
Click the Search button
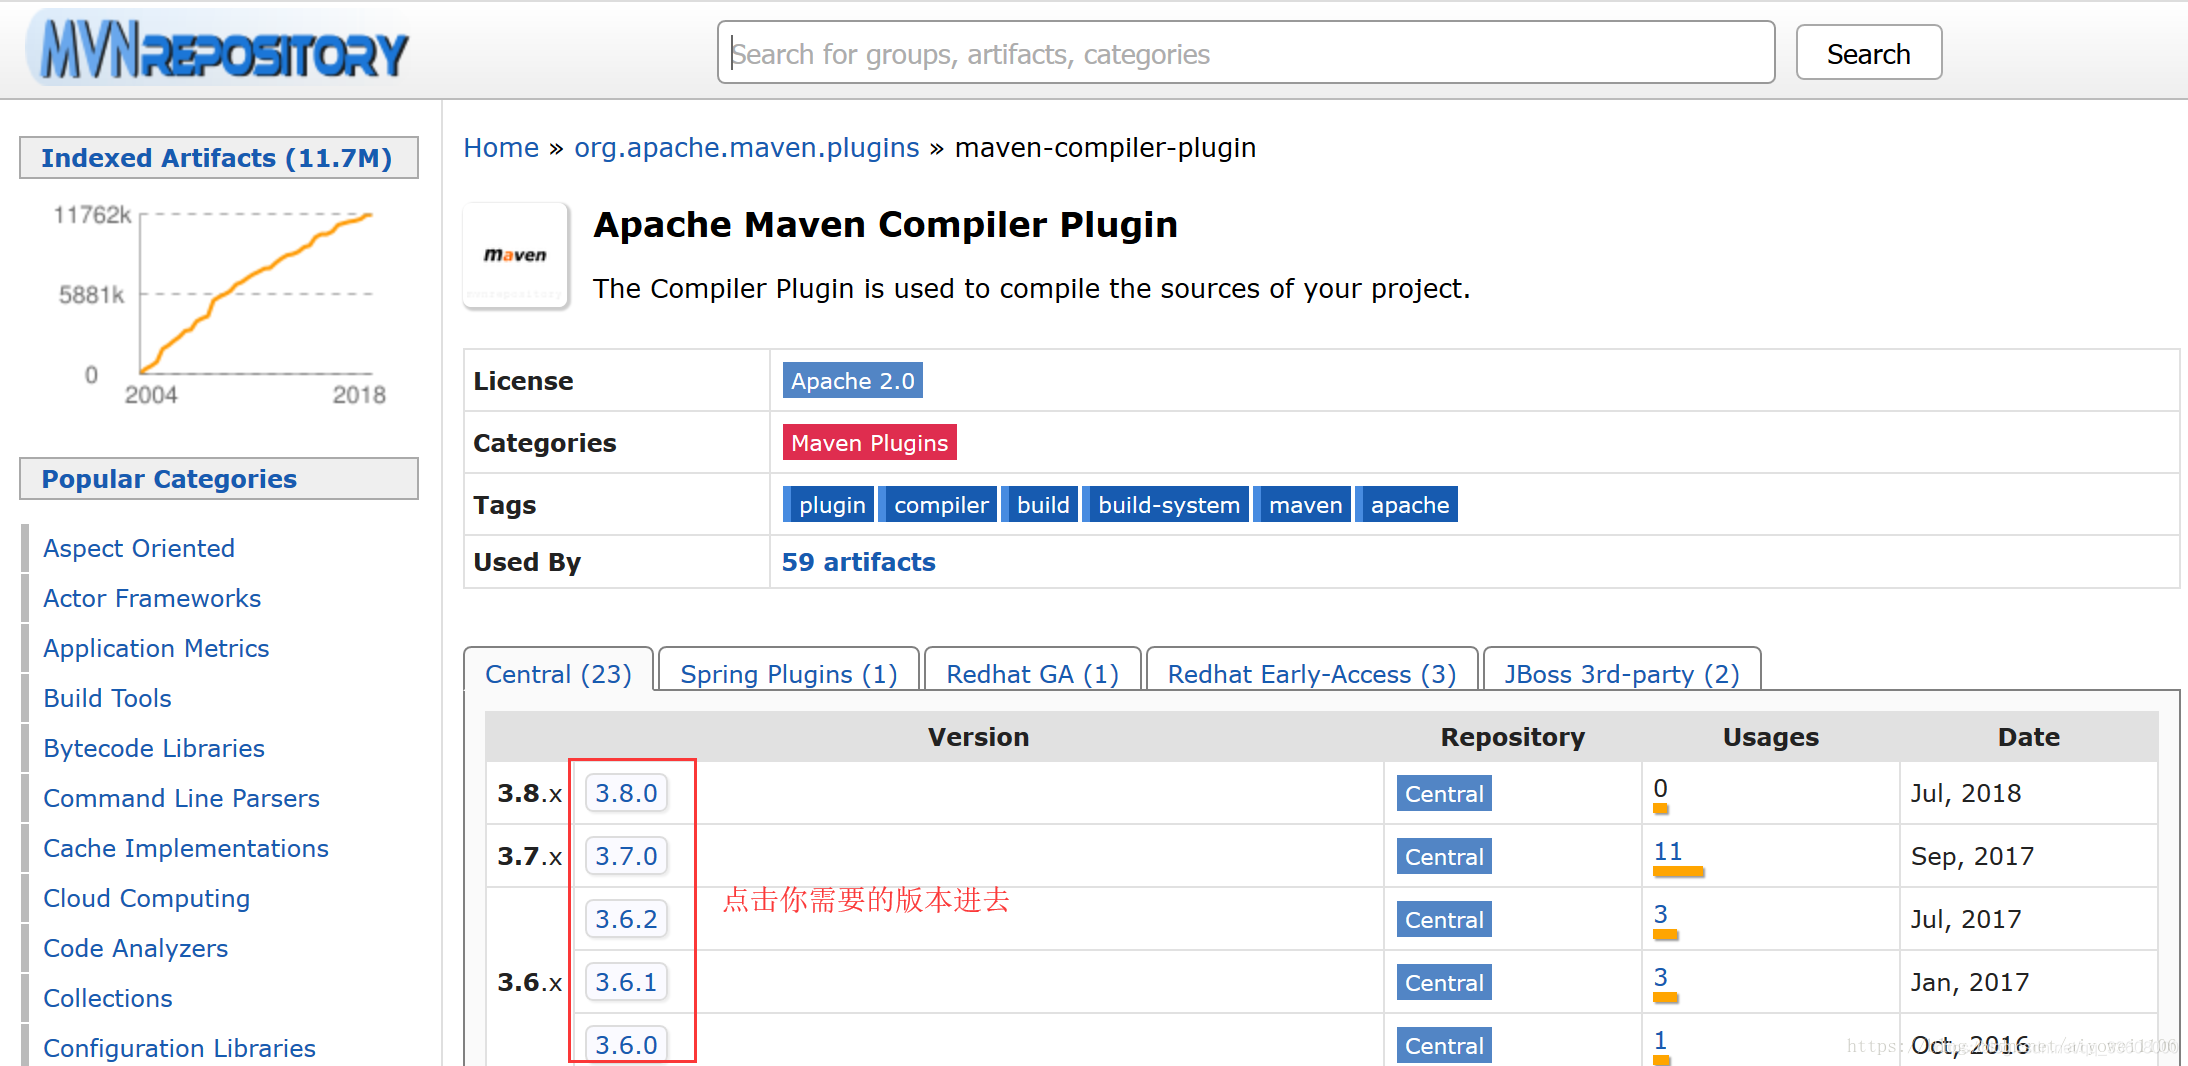[x=1868, y=53]
